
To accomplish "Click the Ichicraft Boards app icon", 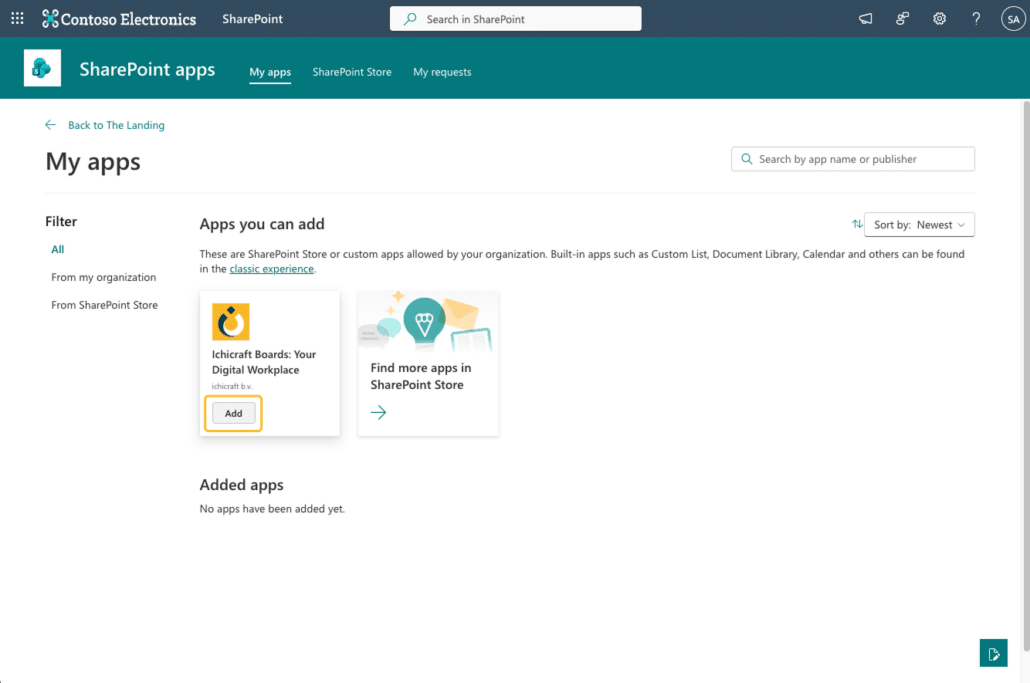I will [231, 322].
